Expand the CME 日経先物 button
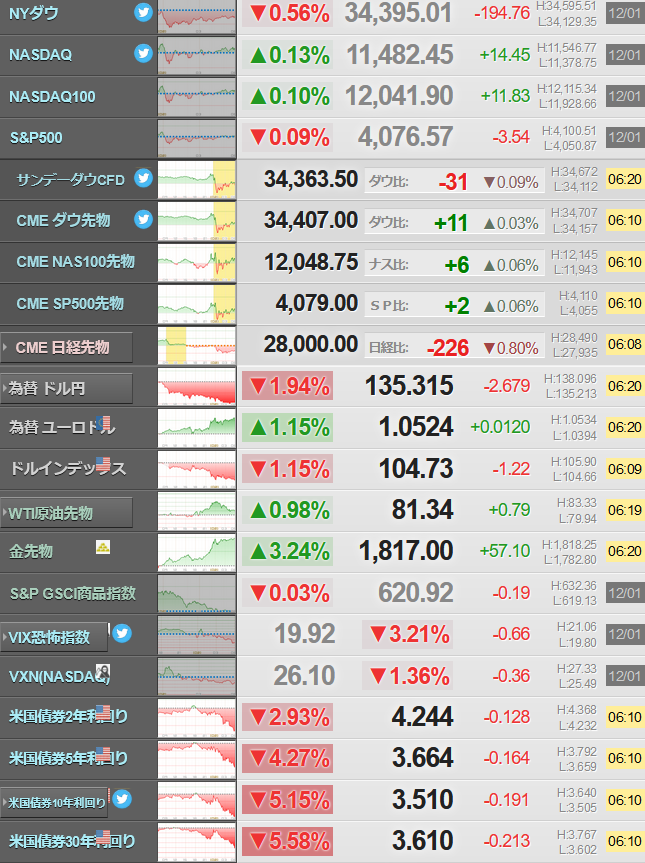 point(67,347)
